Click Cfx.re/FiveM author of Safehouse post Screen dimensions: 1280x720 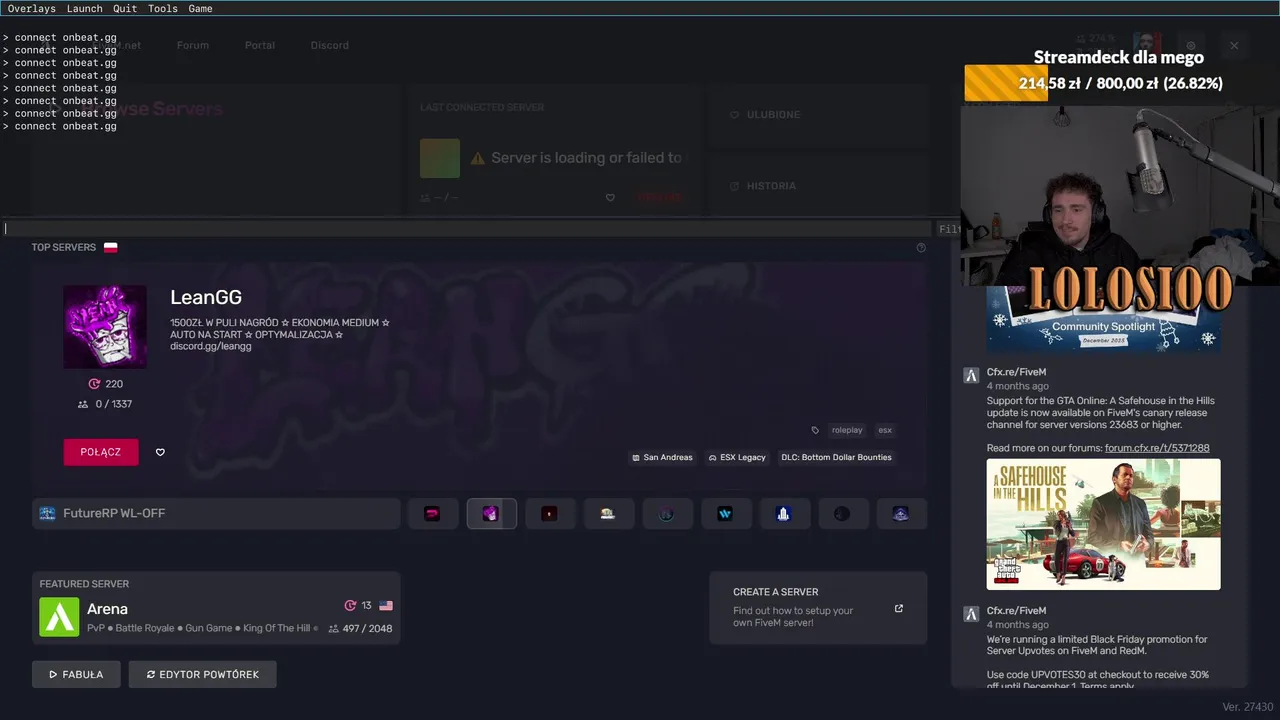[x=1016, y=372]
